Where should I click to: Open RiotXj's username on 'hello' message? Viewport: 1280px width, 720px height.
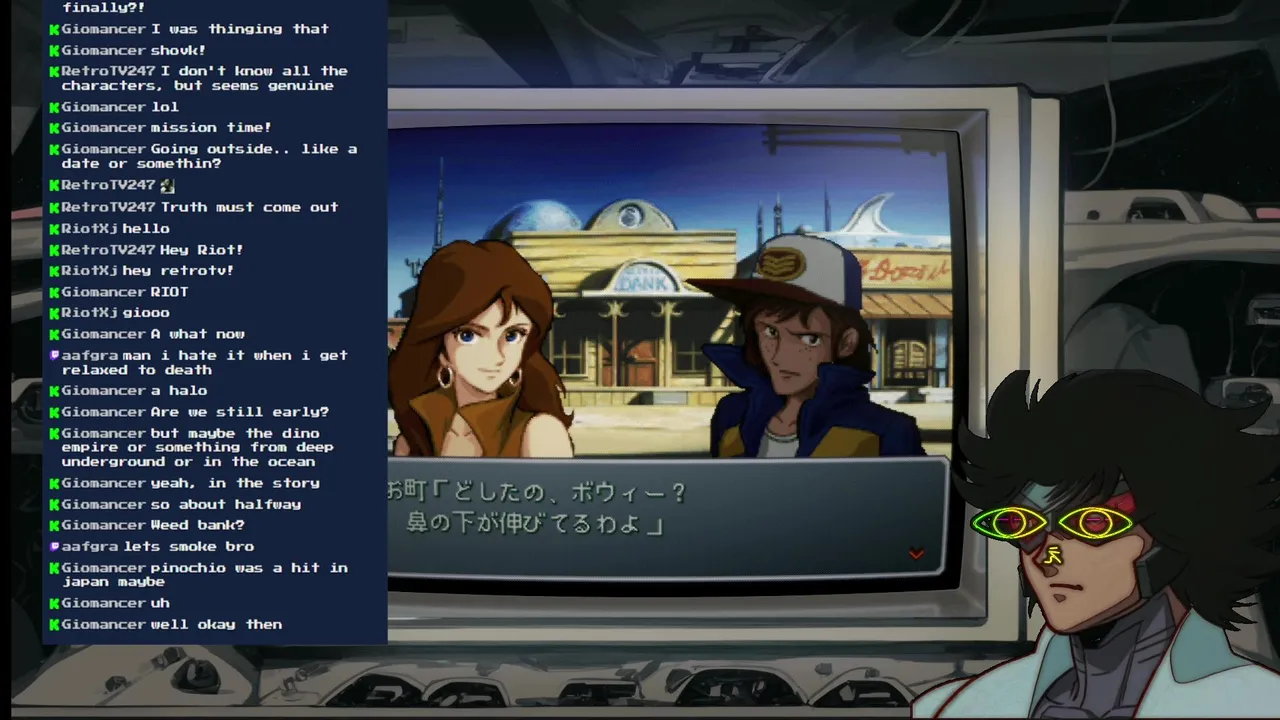[90, 229]
